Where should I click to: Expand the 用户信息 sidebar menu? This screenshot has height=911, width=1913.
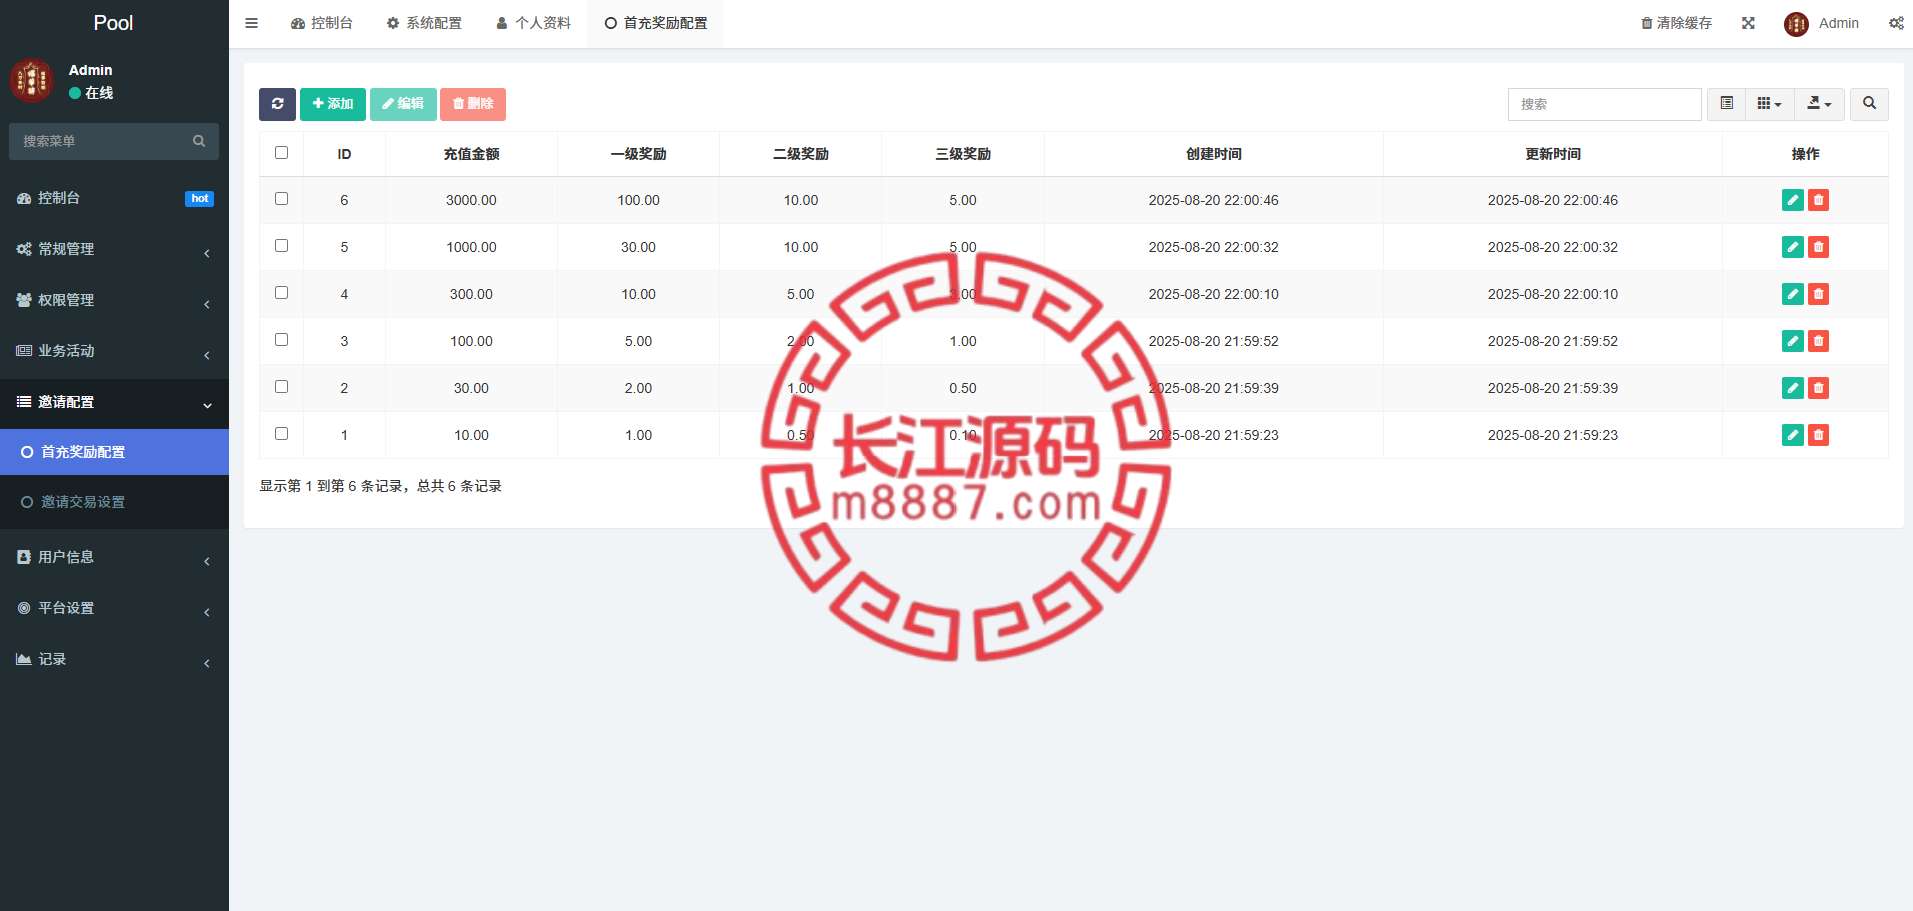tap(114, 557)
